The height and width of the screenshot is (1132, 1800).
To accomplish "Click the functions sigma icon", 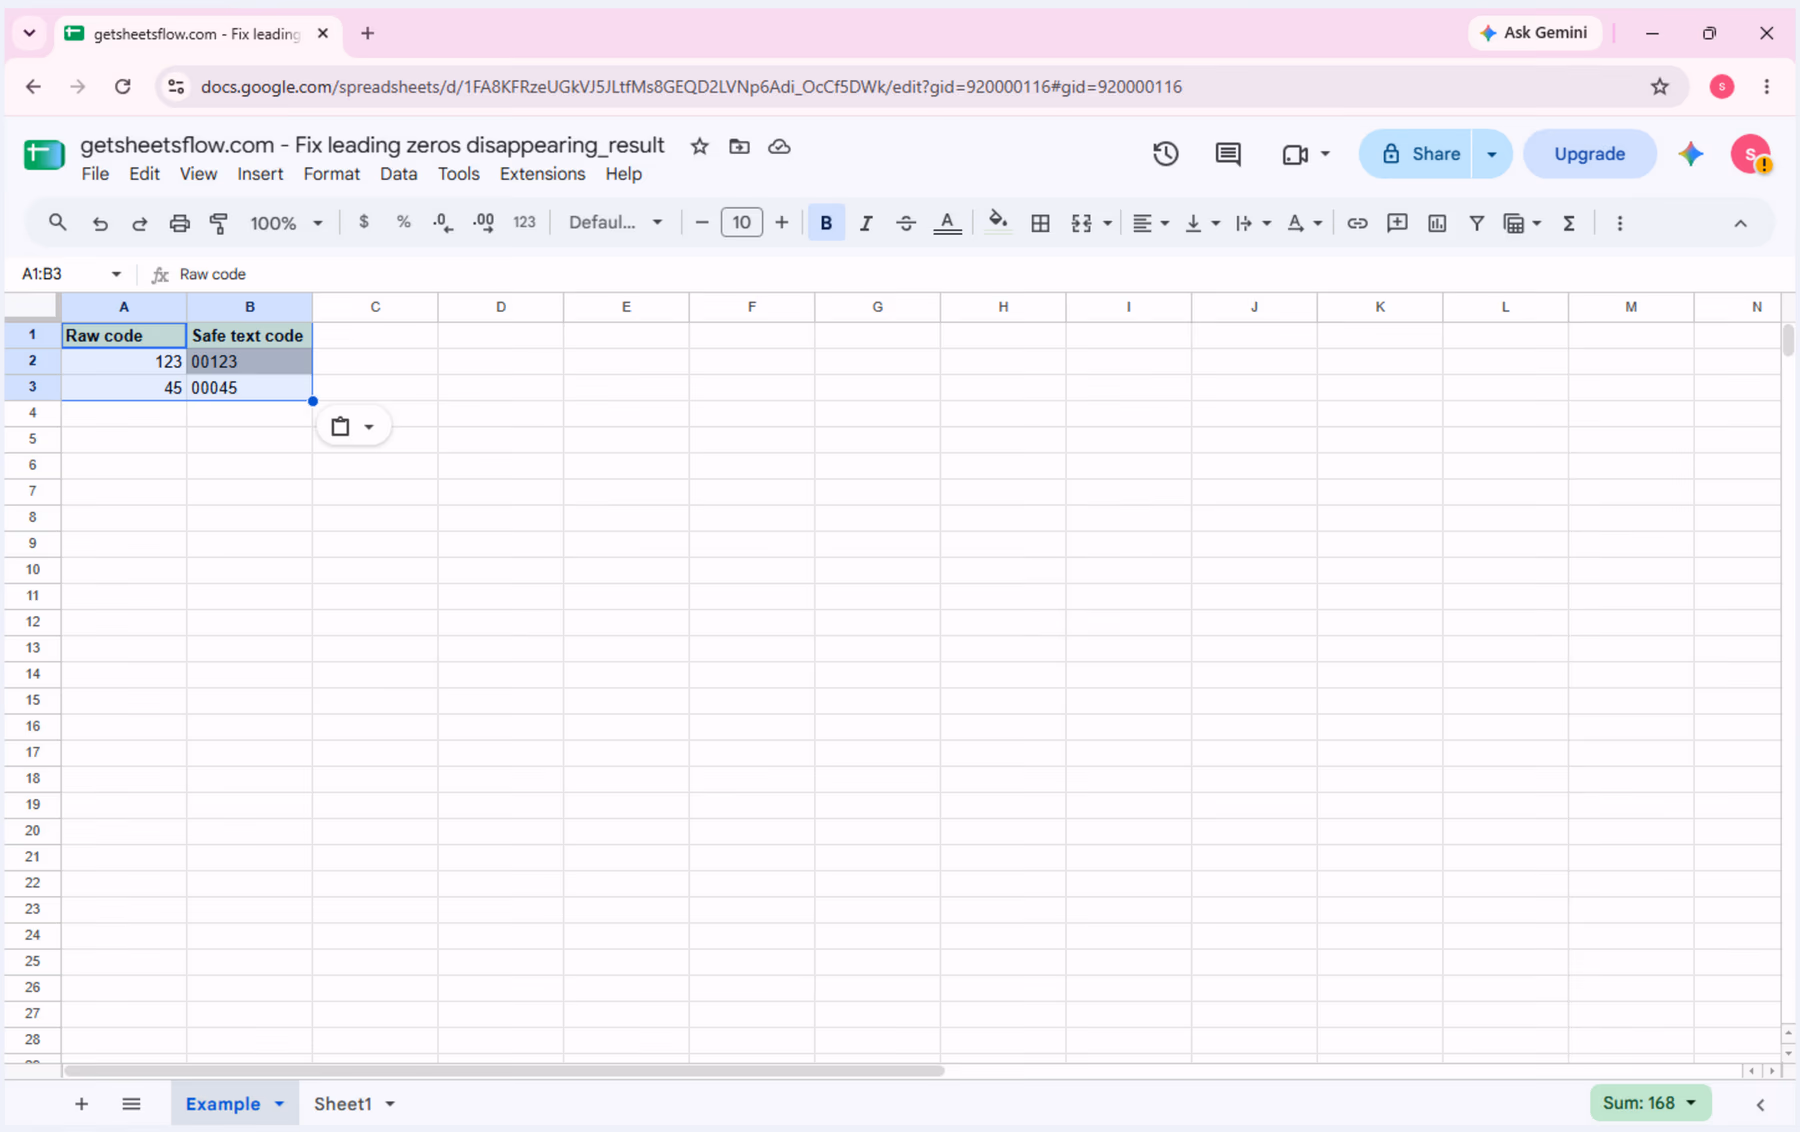I will point(1569,223).
